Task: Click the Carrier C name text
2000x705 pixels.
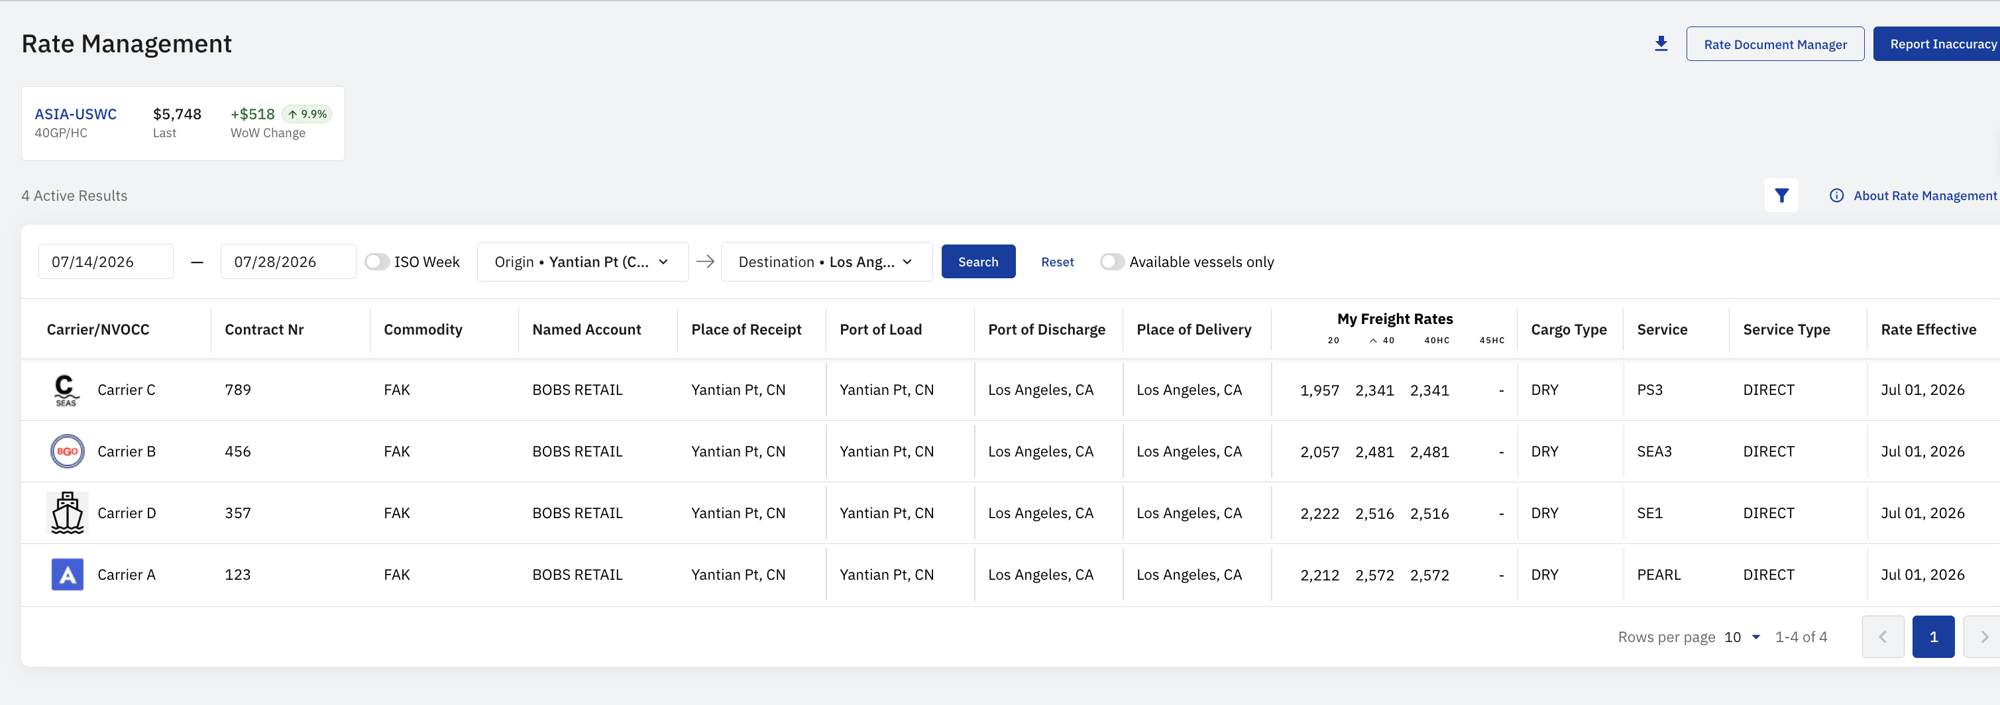Action: pyautogui.click(x=126, y=390)
